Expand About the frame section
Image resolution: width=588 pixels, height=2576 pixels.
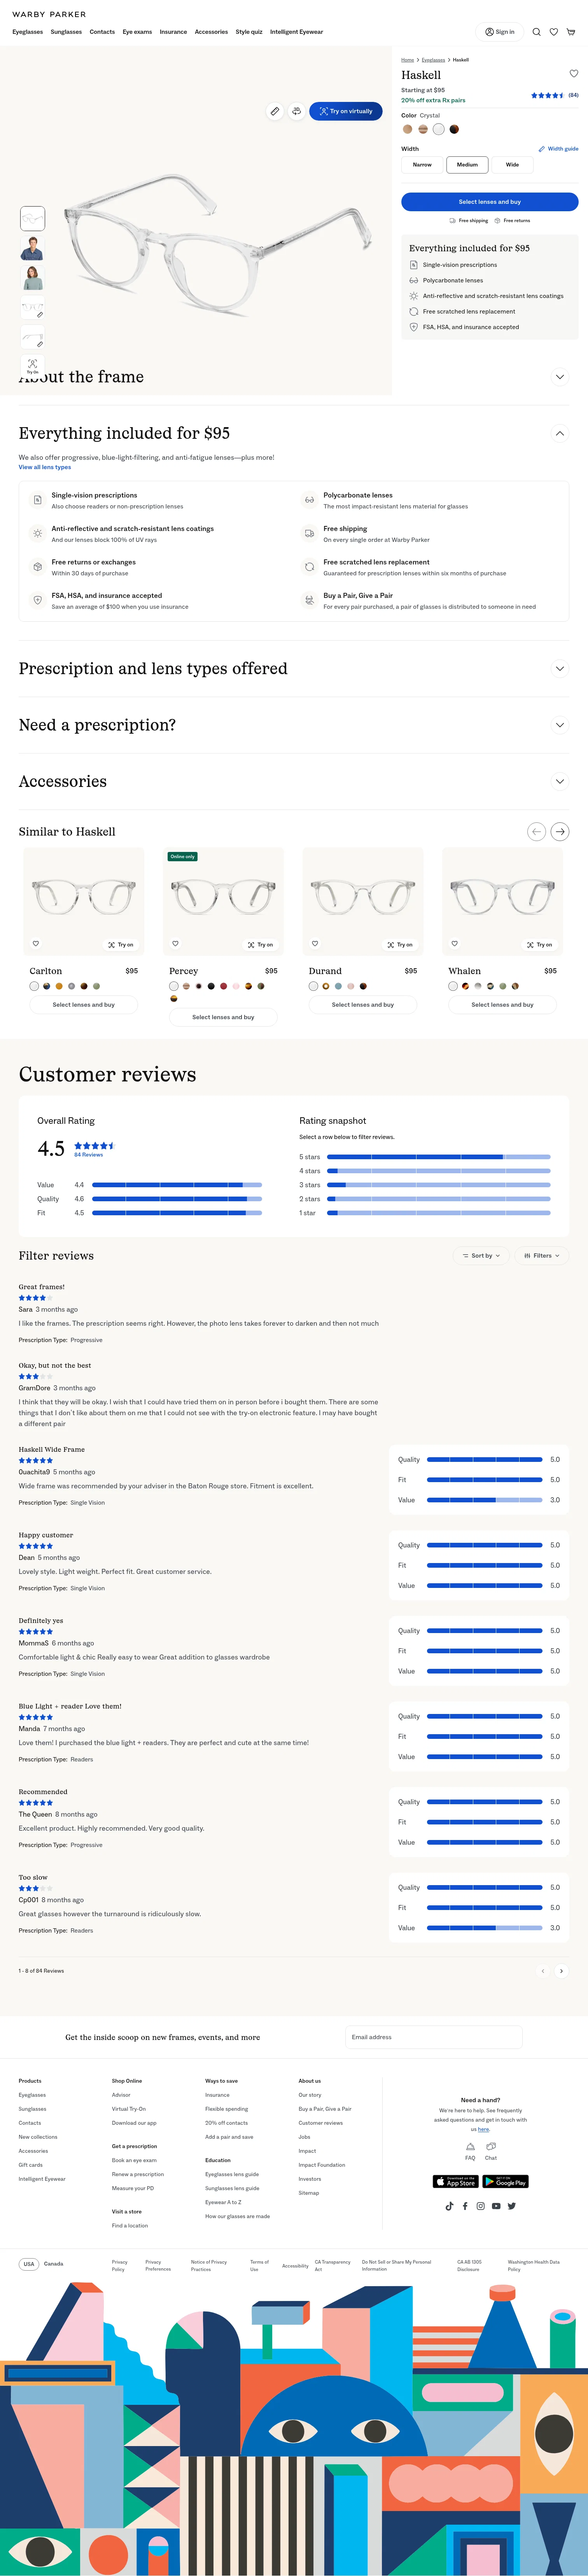pos(560,377)
